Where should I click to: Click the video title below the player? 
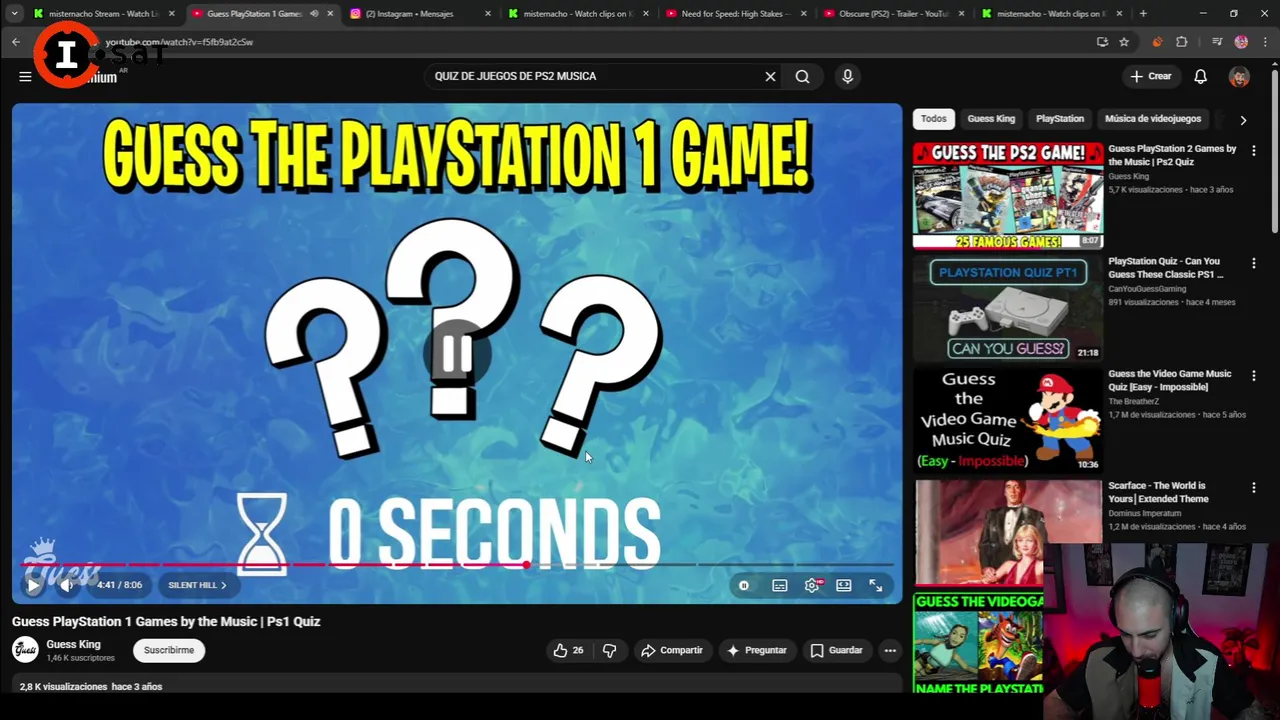point(166,621)
